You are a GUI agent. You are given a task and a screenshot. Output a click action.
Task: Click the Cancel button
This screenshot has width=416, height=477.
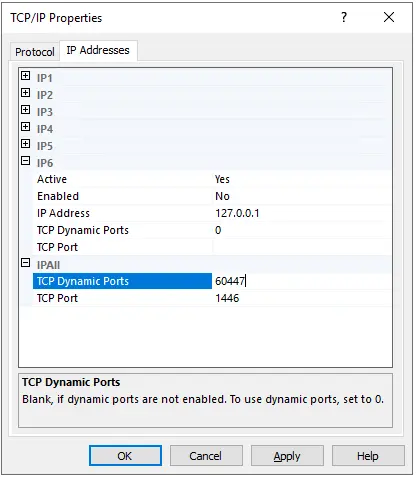pyautogui.click(x=206, y=456)
